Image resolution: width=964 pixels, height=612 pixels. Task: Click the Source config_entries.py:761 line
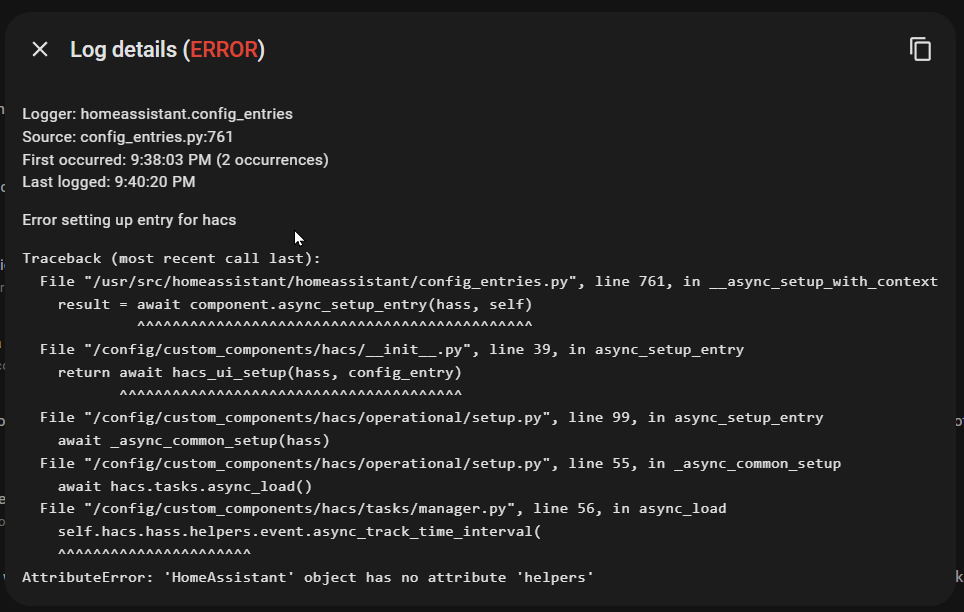tap(127, 137)
